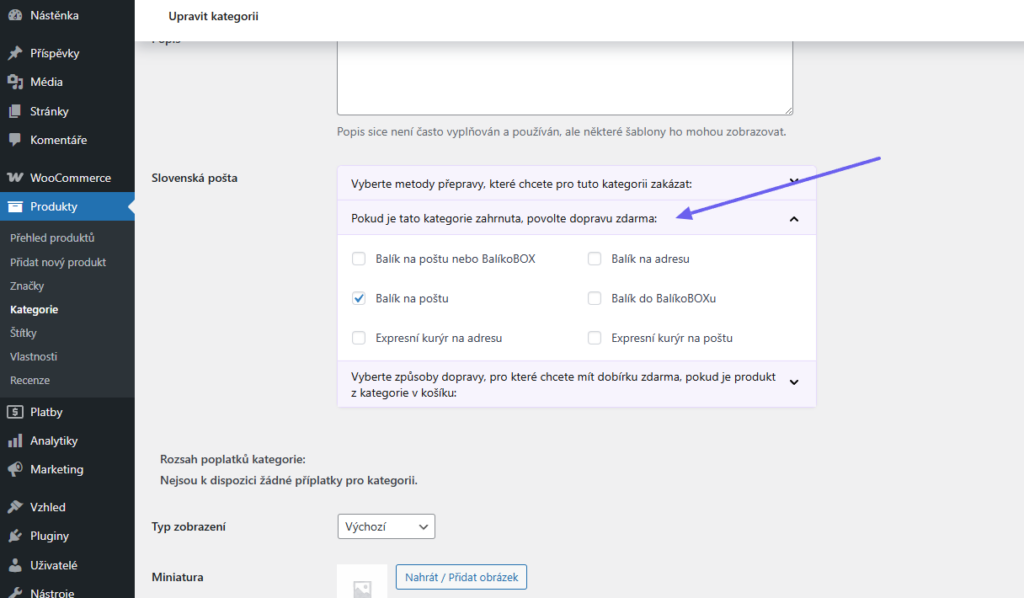Screen dimensions: 1024x598
Task: Click the 'Miniatura' label
Action: (178, 577)
